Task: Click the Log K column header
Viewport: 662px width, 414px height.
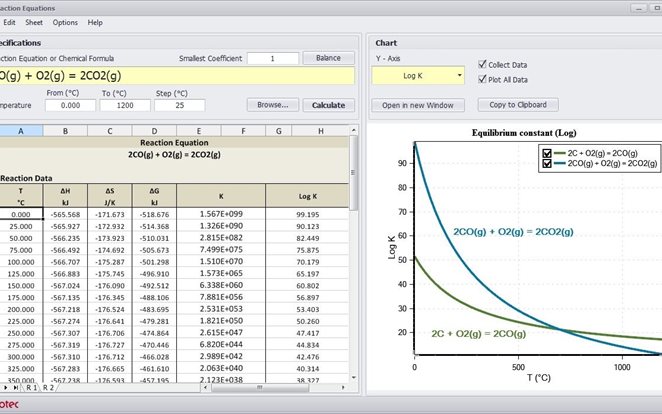Action: pos(307,196)
